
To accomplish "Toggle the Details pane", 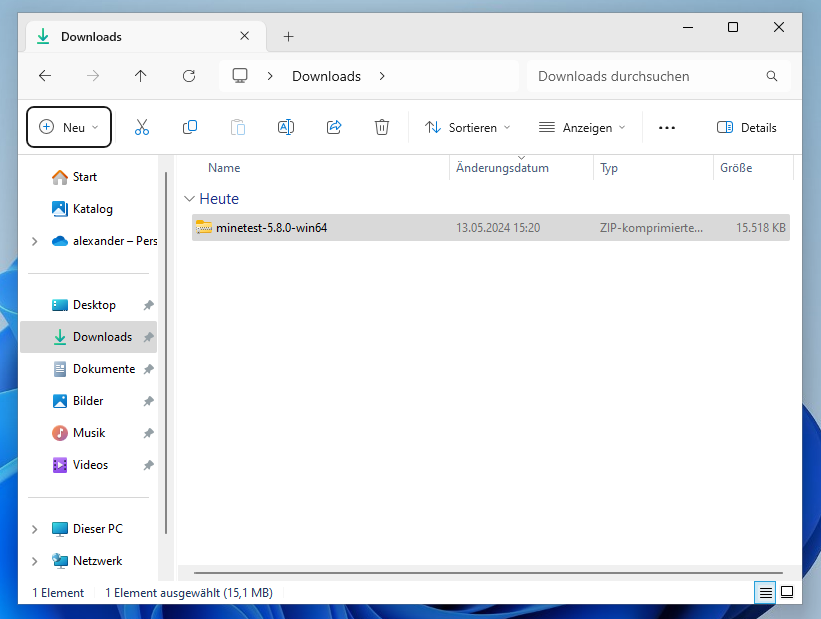I will point(747,127).
